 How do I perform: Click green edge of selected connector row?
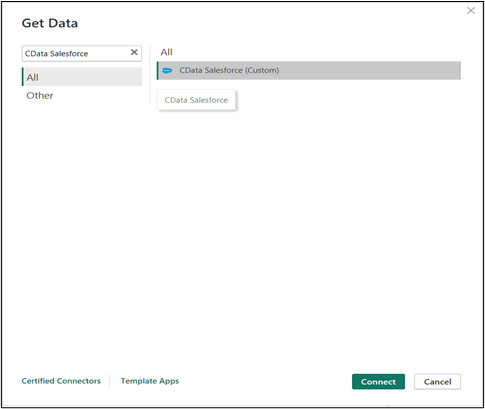coord(158,70)
